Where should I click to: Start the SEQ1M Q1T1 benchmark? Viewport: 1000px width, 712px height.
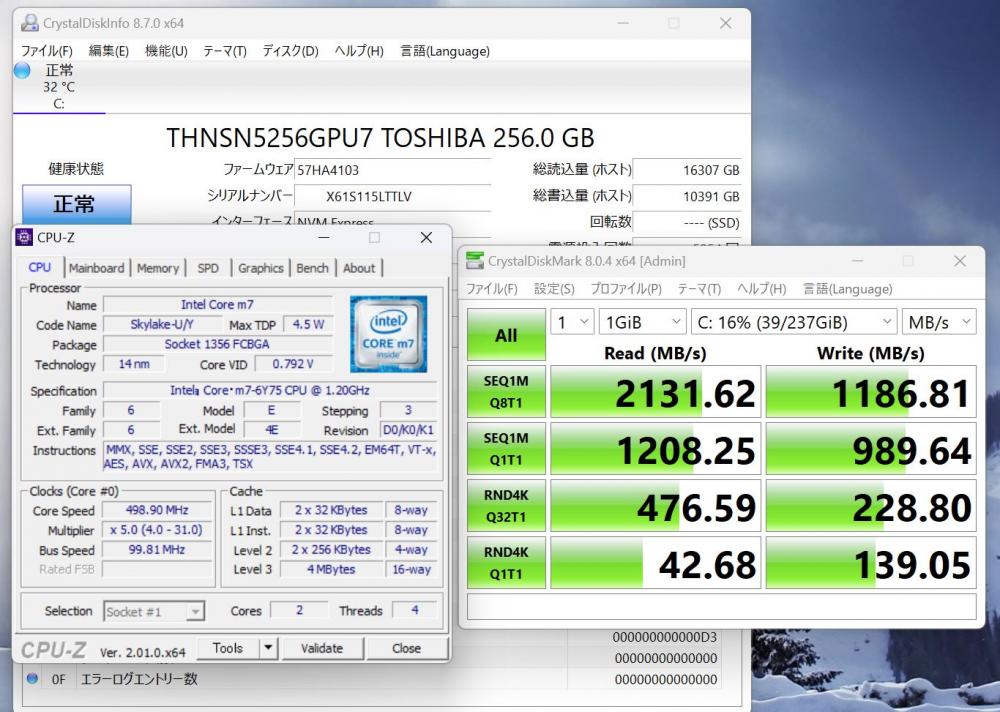click(506, 449)
